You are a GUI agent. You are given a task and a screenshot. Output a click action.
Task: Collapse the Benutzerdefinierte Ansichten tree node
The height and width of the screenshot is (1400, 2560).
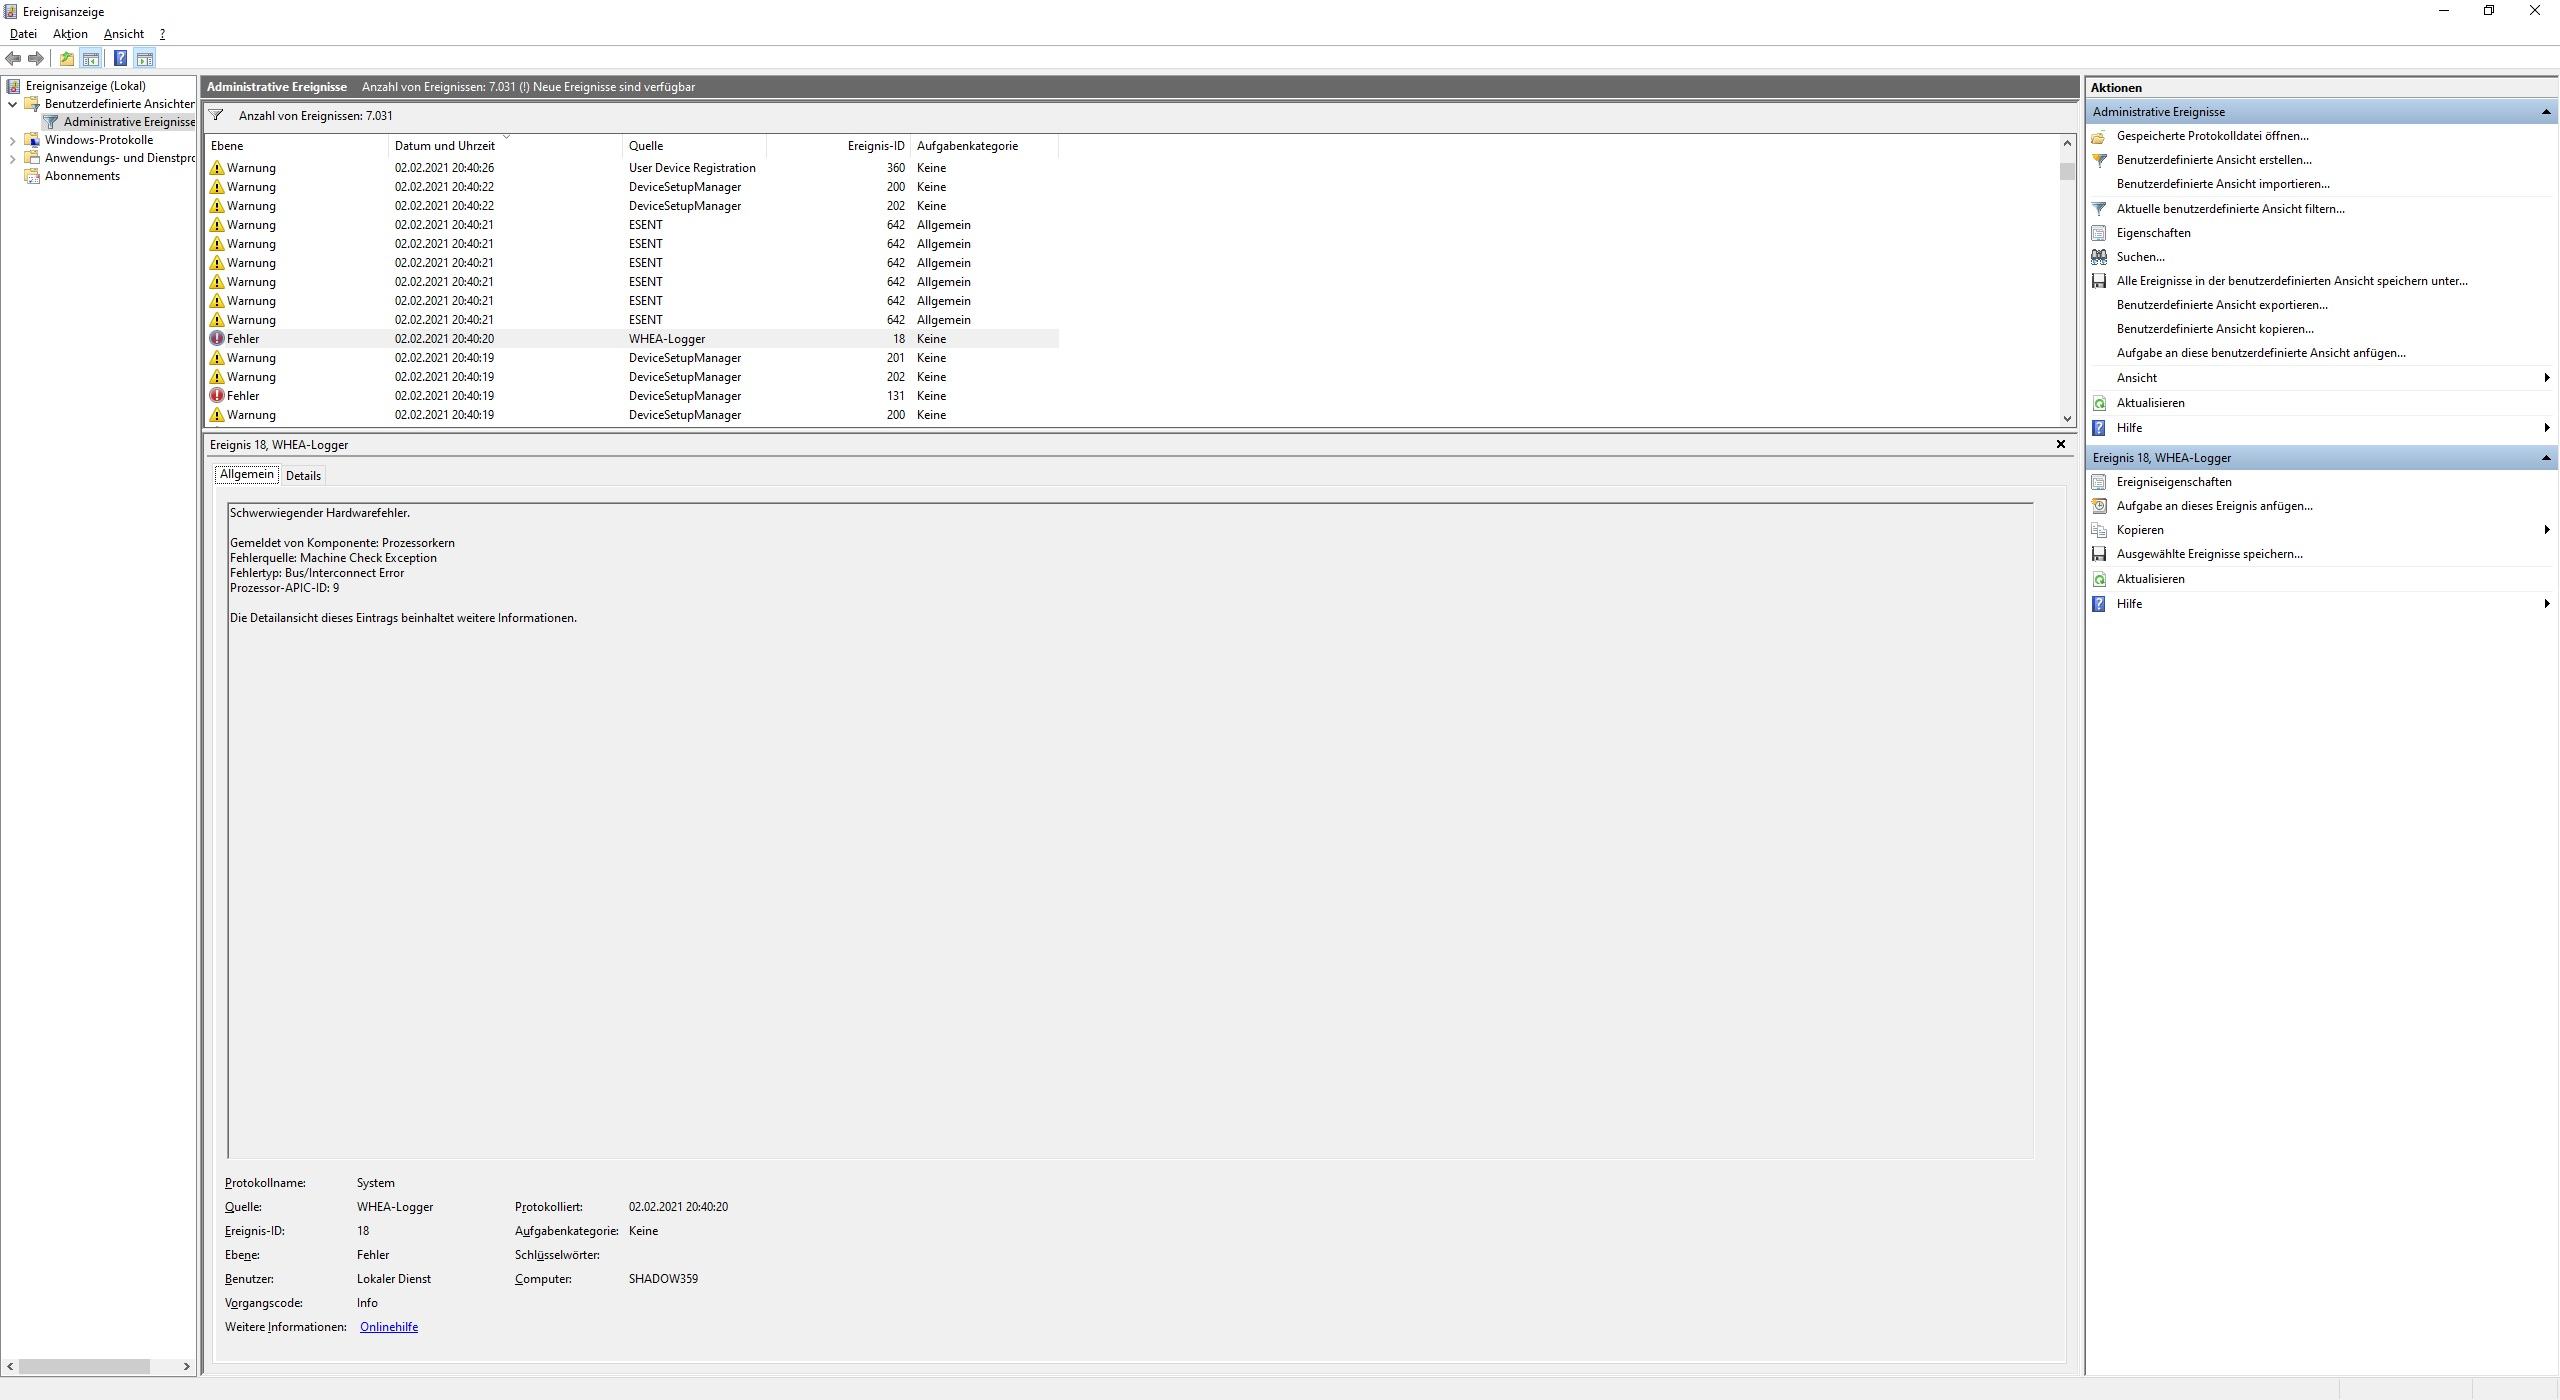pos(12,104)
